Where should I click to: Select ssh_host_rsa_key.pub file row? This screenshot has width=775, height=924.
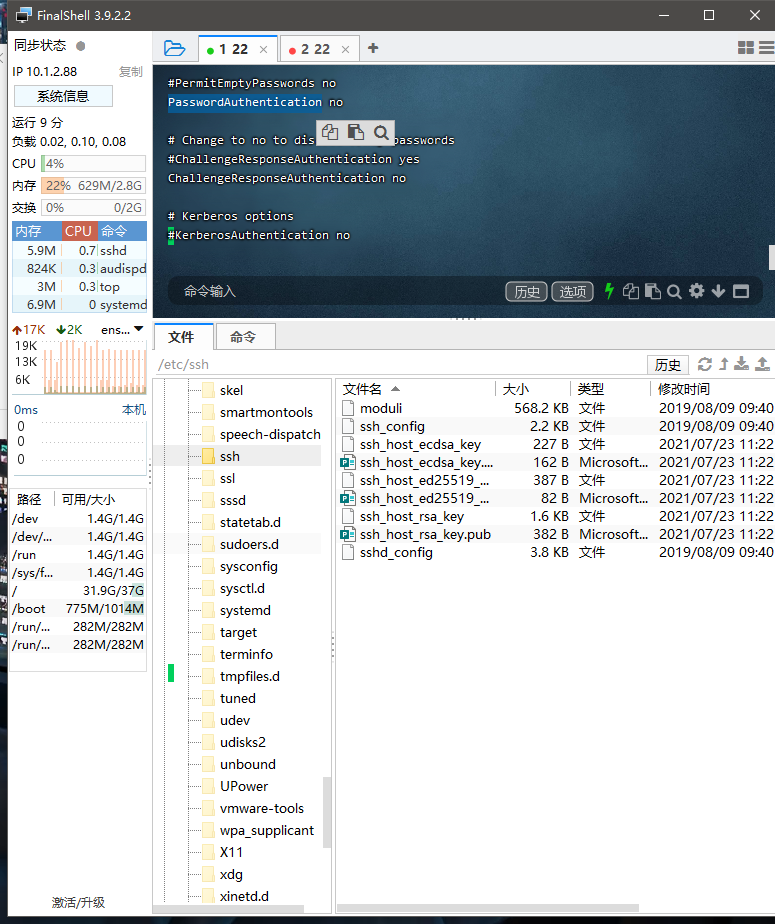click(556, 534)
